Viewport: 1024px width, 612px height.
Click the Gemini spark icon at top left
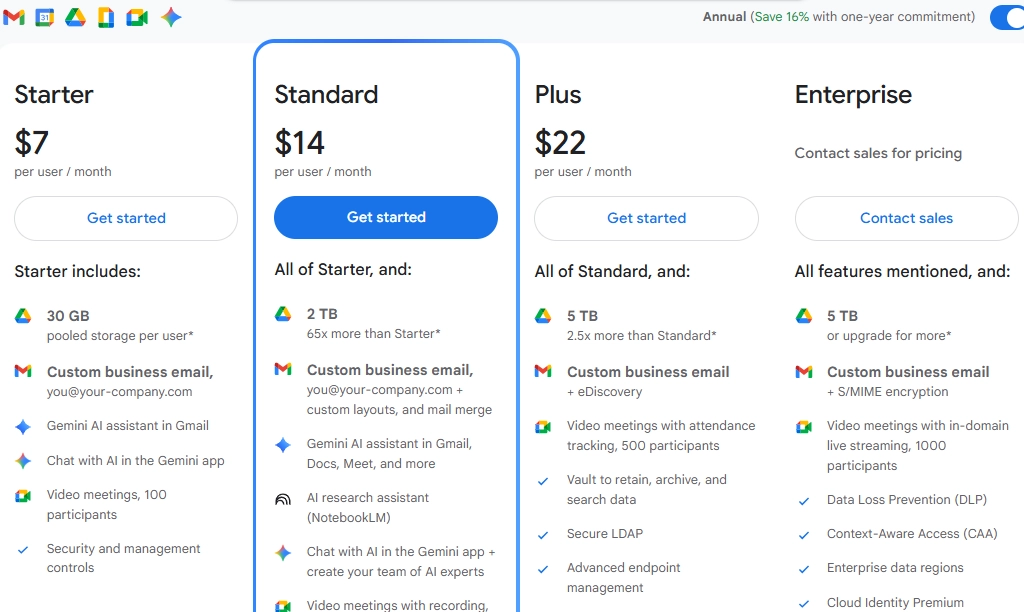(170, 17)
